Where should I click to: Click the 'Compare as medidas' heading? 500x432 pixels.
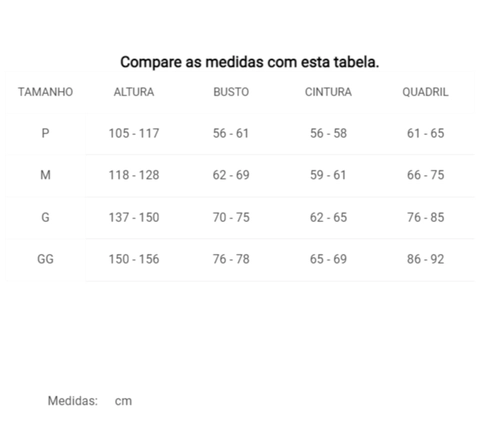250,62
